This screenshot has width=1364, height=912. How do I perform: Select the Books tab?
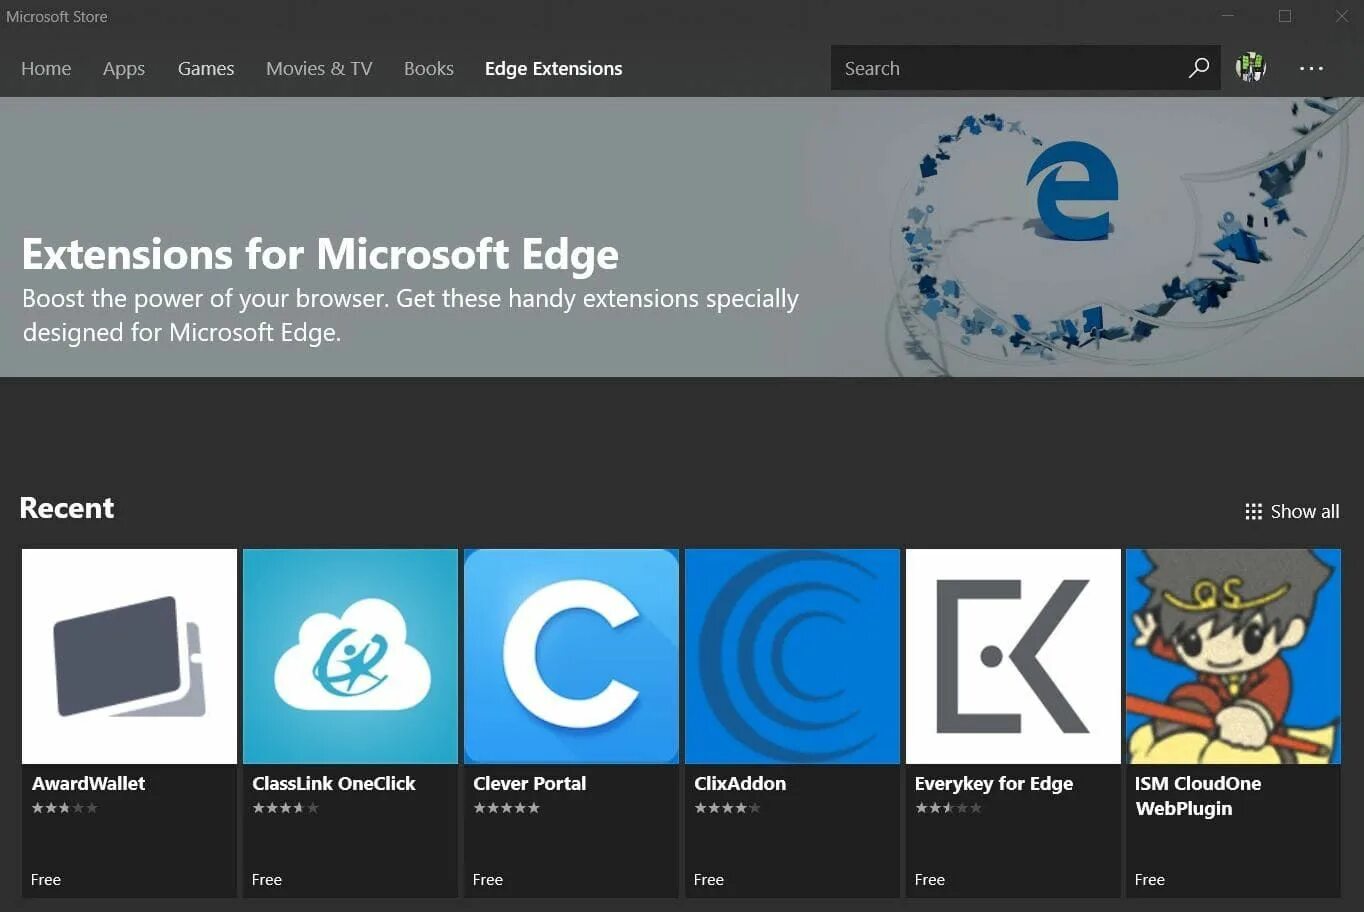pyautogui.click(x=429, y=68)
